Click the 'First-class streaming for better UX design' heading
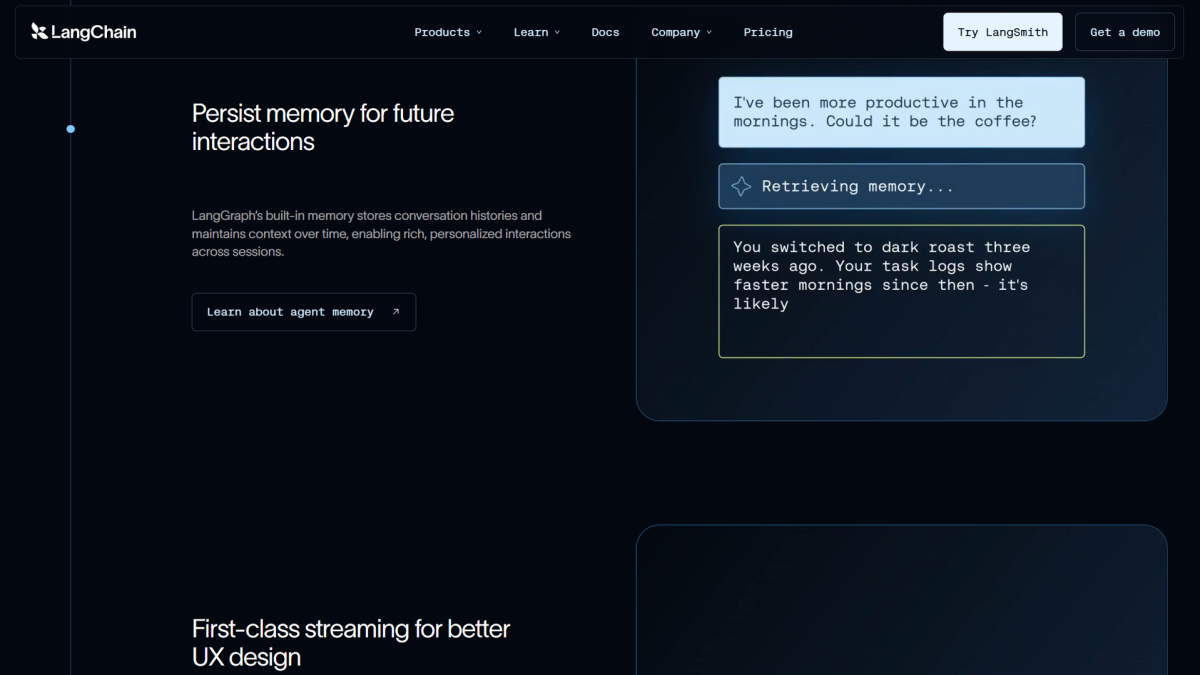1200x675 pixels. pyautogui.click(x=351, y=643)
